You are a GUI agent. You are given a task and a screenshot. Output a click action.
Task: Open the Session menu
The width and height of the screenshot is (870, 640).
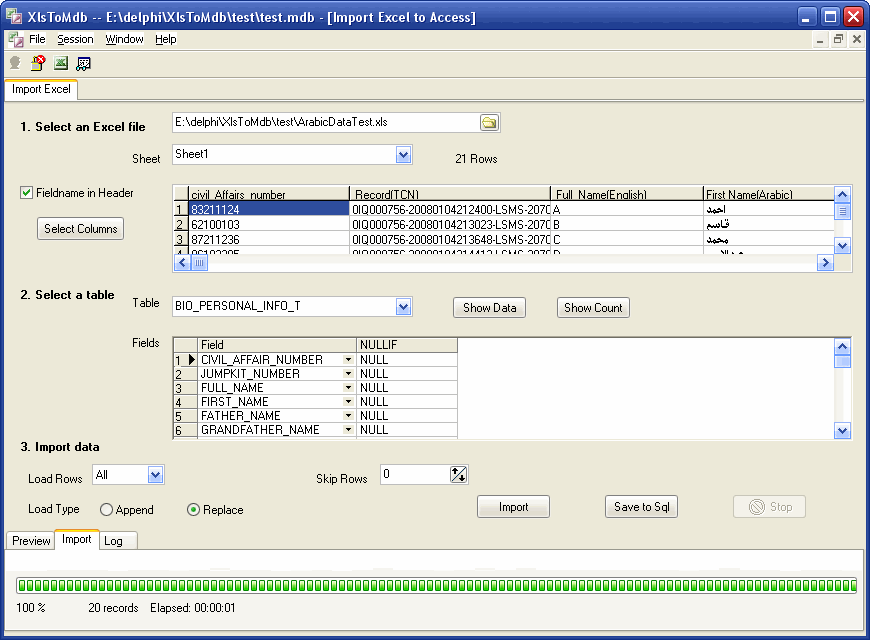click(75, 40)
